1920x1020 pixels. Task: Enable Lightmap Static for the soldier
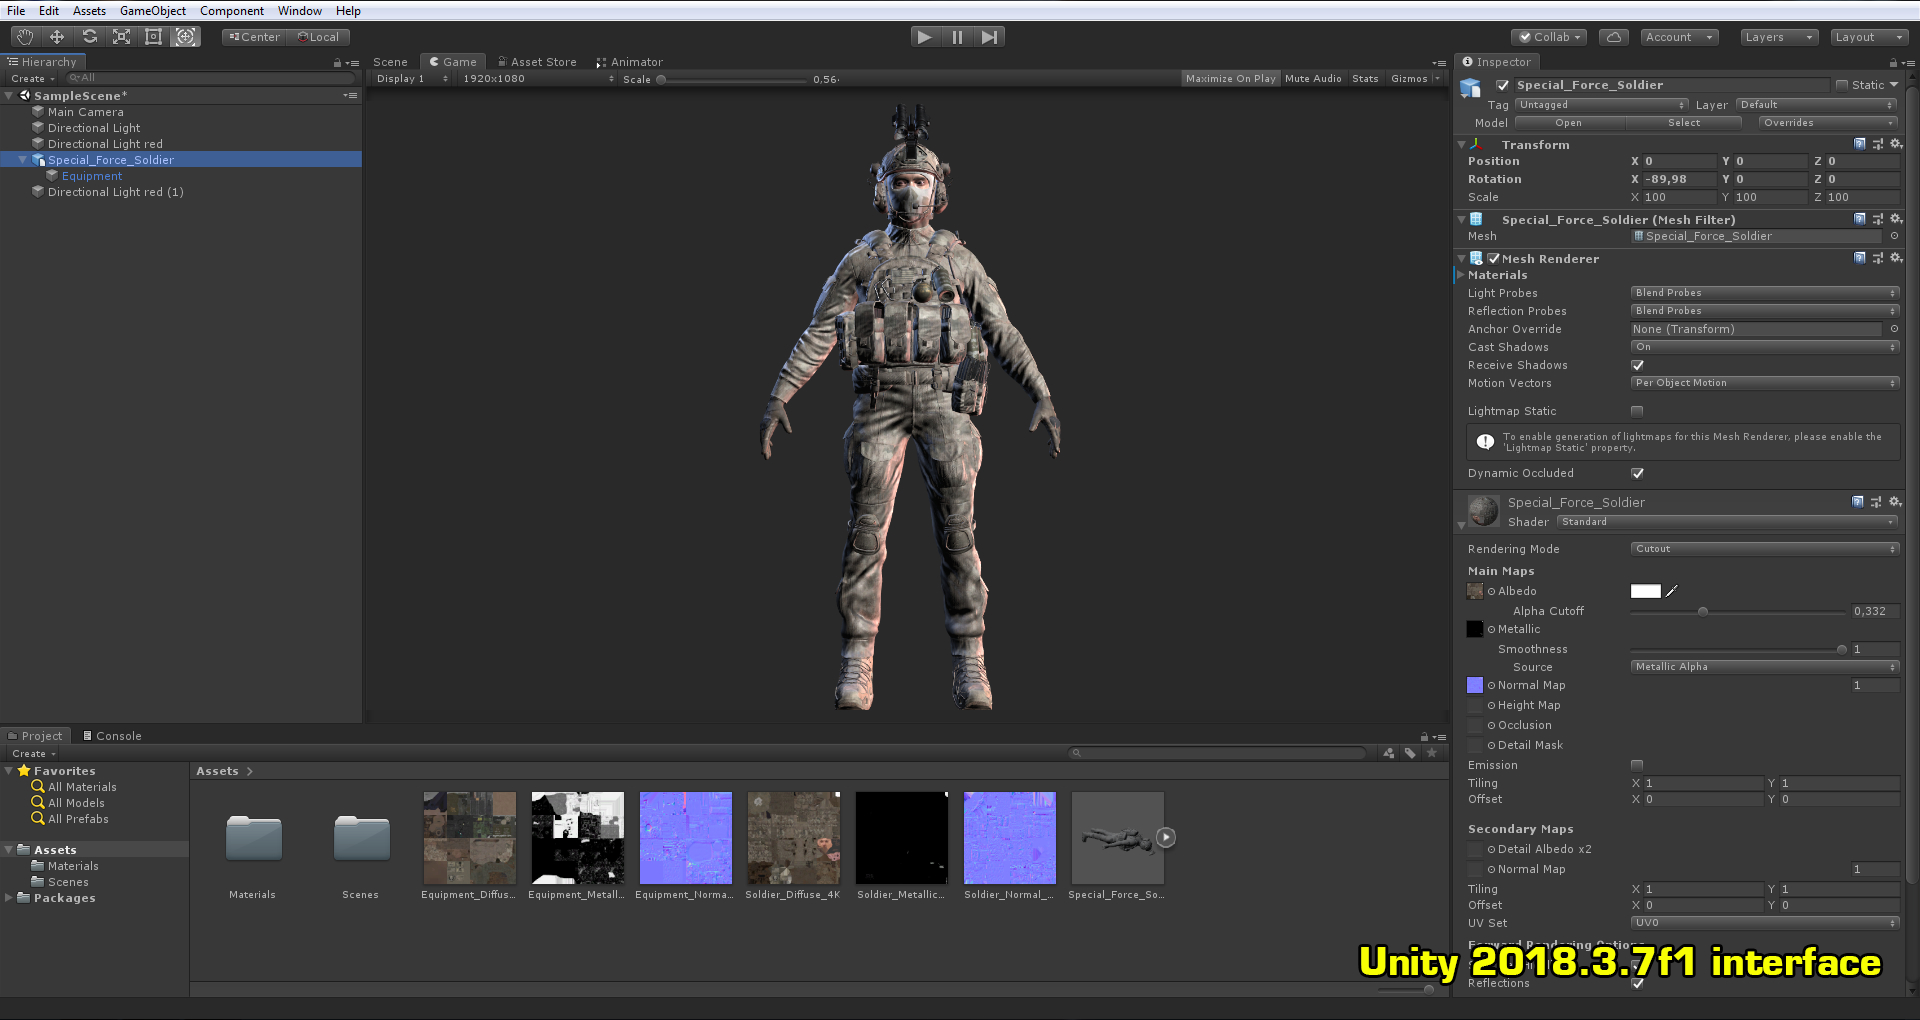click(1636, 410)
